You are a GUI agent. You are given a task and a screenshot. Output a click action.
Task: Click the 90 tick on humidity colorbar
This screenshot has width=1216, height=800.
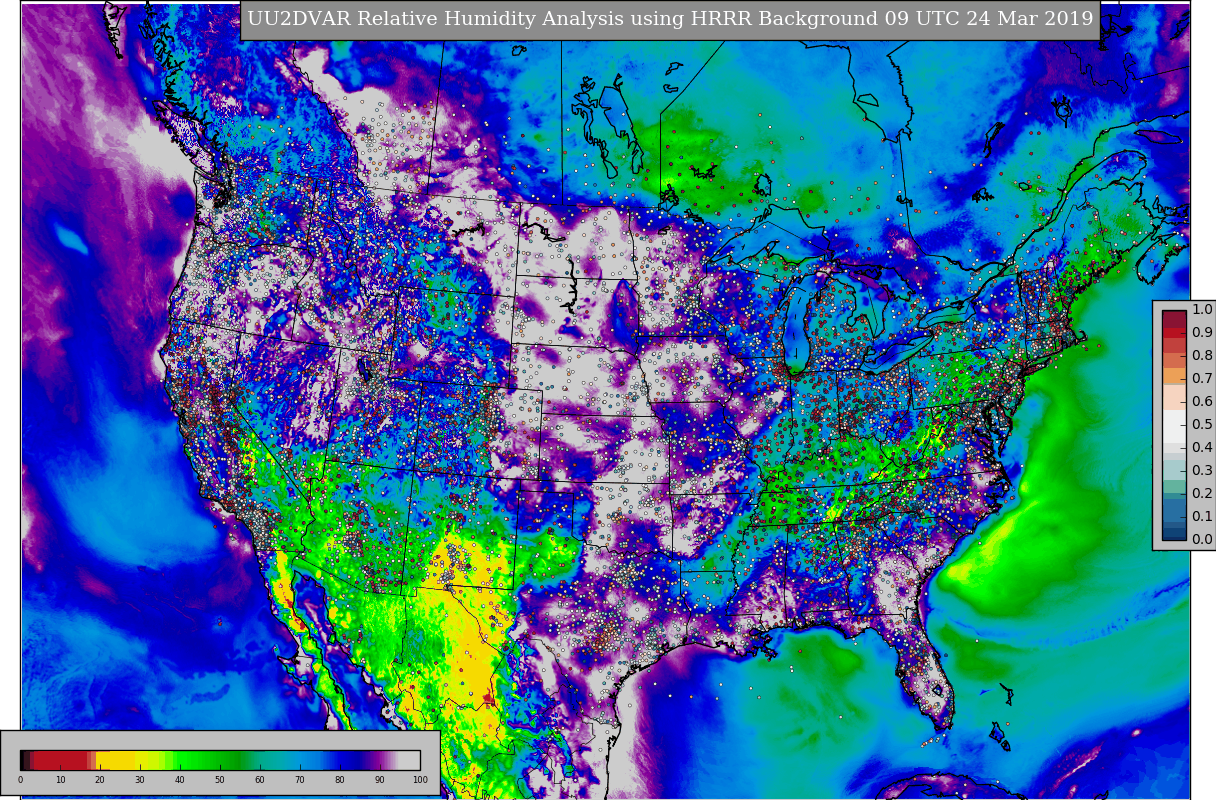point(380,780)
